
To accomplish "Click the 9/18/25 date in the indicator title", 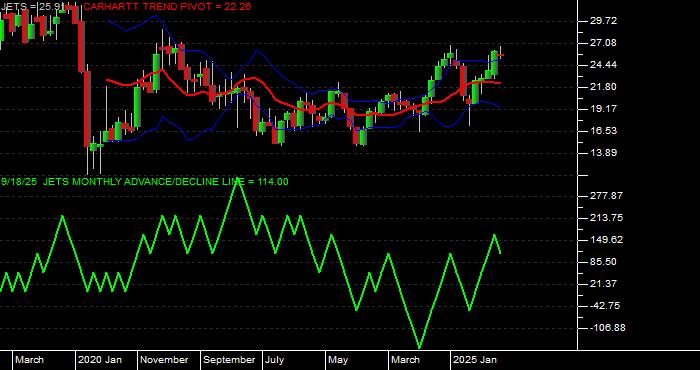I will click(x=20, y=182).
